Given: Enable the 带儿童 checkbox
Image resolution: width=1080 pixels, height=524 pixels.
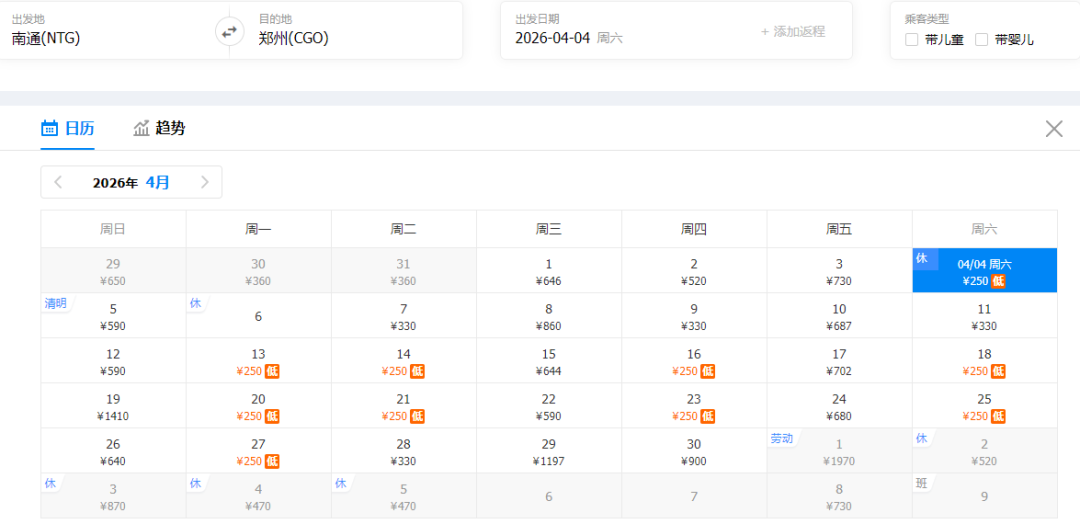Looking at the screenshot, I should (x=911, y=40).
